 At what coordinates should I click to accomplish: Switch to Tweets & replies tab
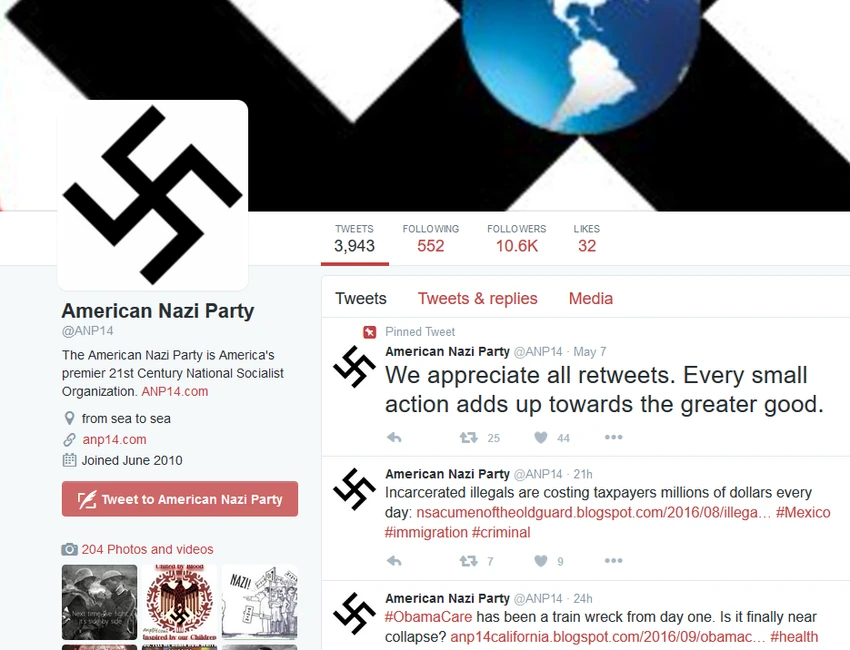pyautogui.click(x=477, y=298)
